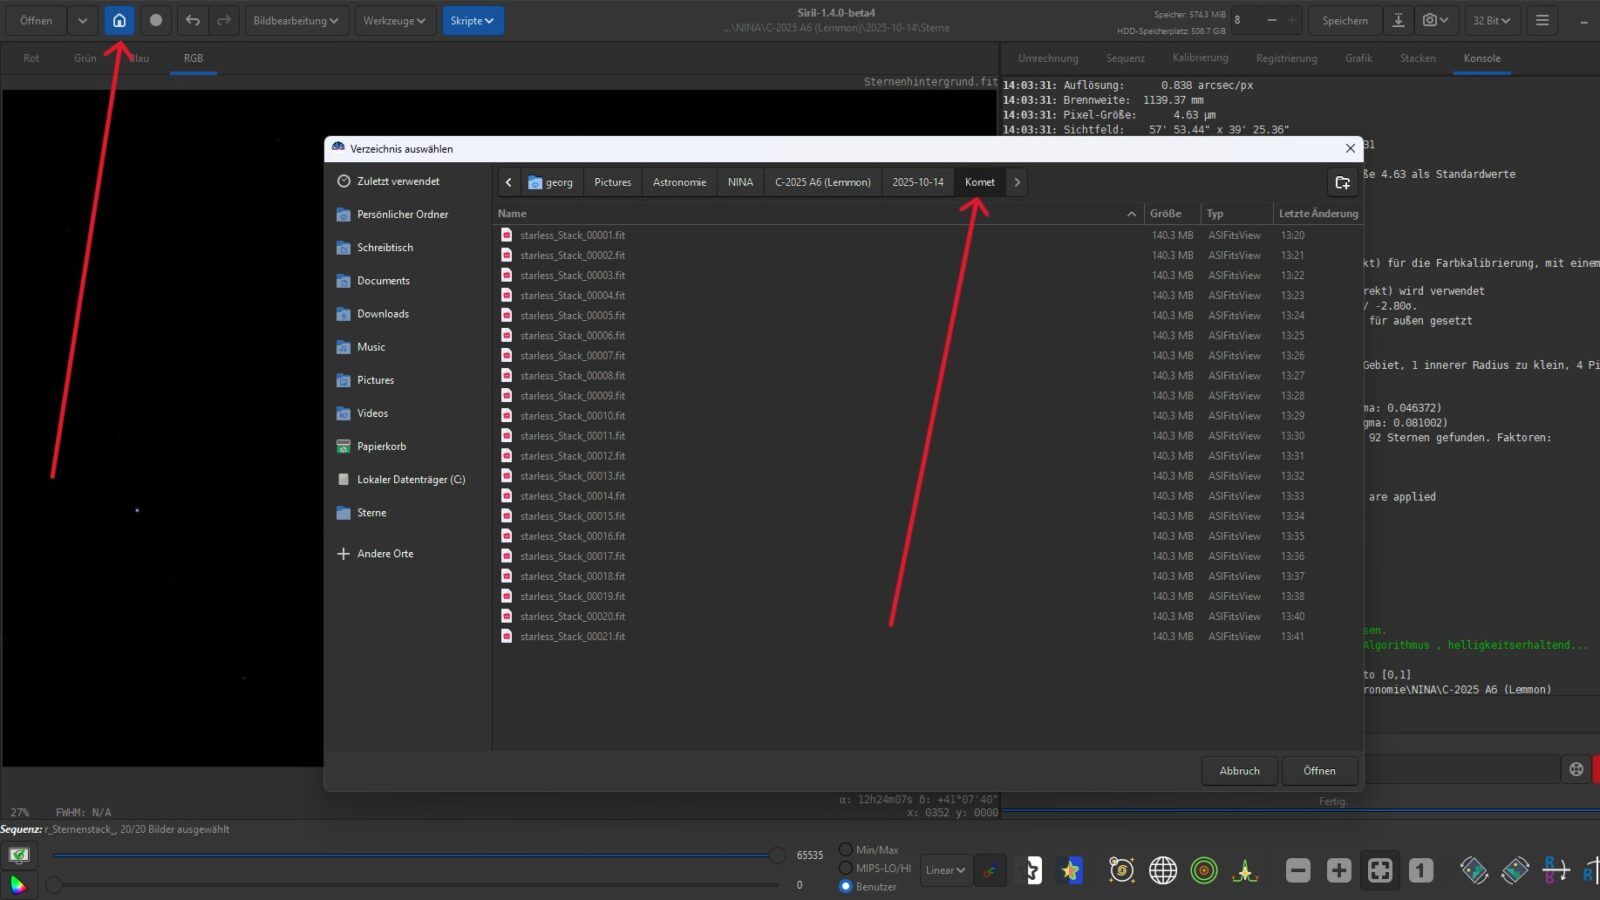The width and height of the screenshot is (1600, 900).
Task: Select the Min/Max radio button
Action: [x=846, y=850]
